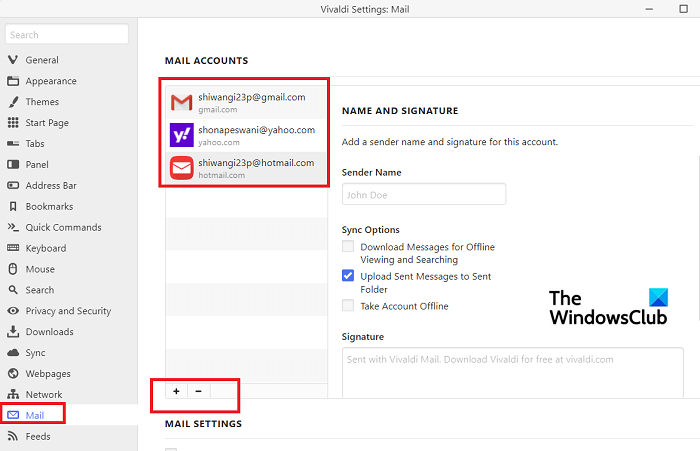Click the Sync cloud icon

click(x=13, y=353)
